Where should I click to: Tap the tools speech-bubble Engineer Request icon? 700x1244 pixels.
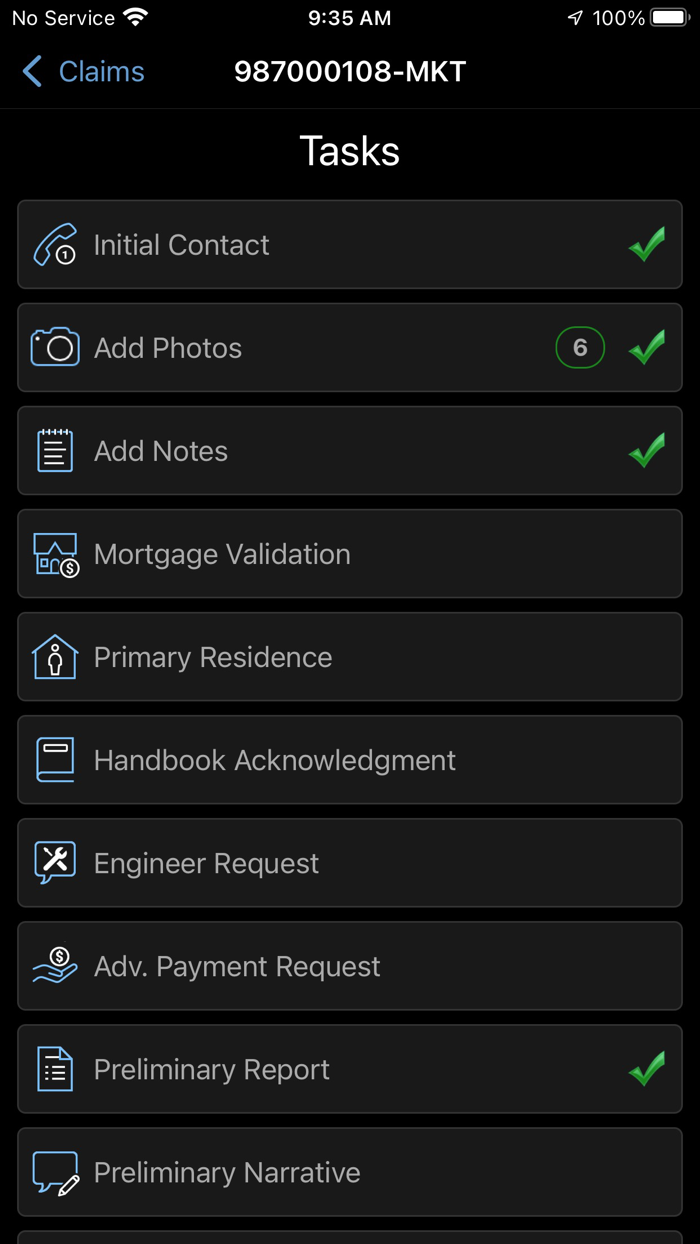56,863
